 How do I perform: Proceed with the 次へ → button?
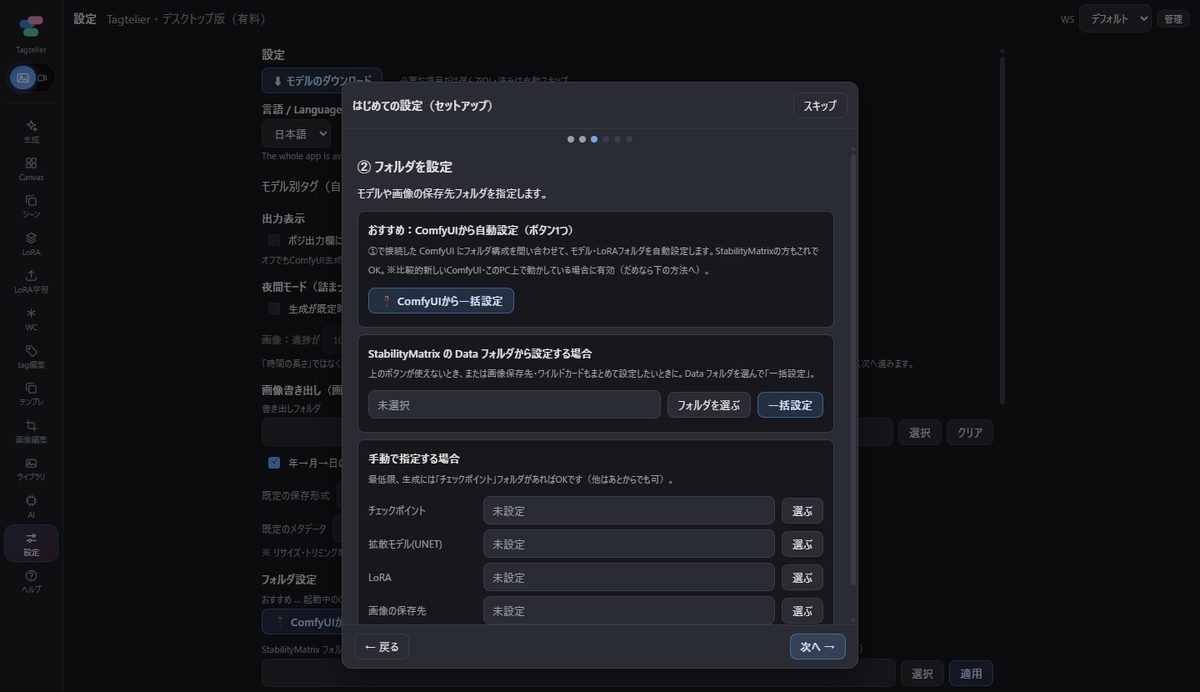(817, 647)
